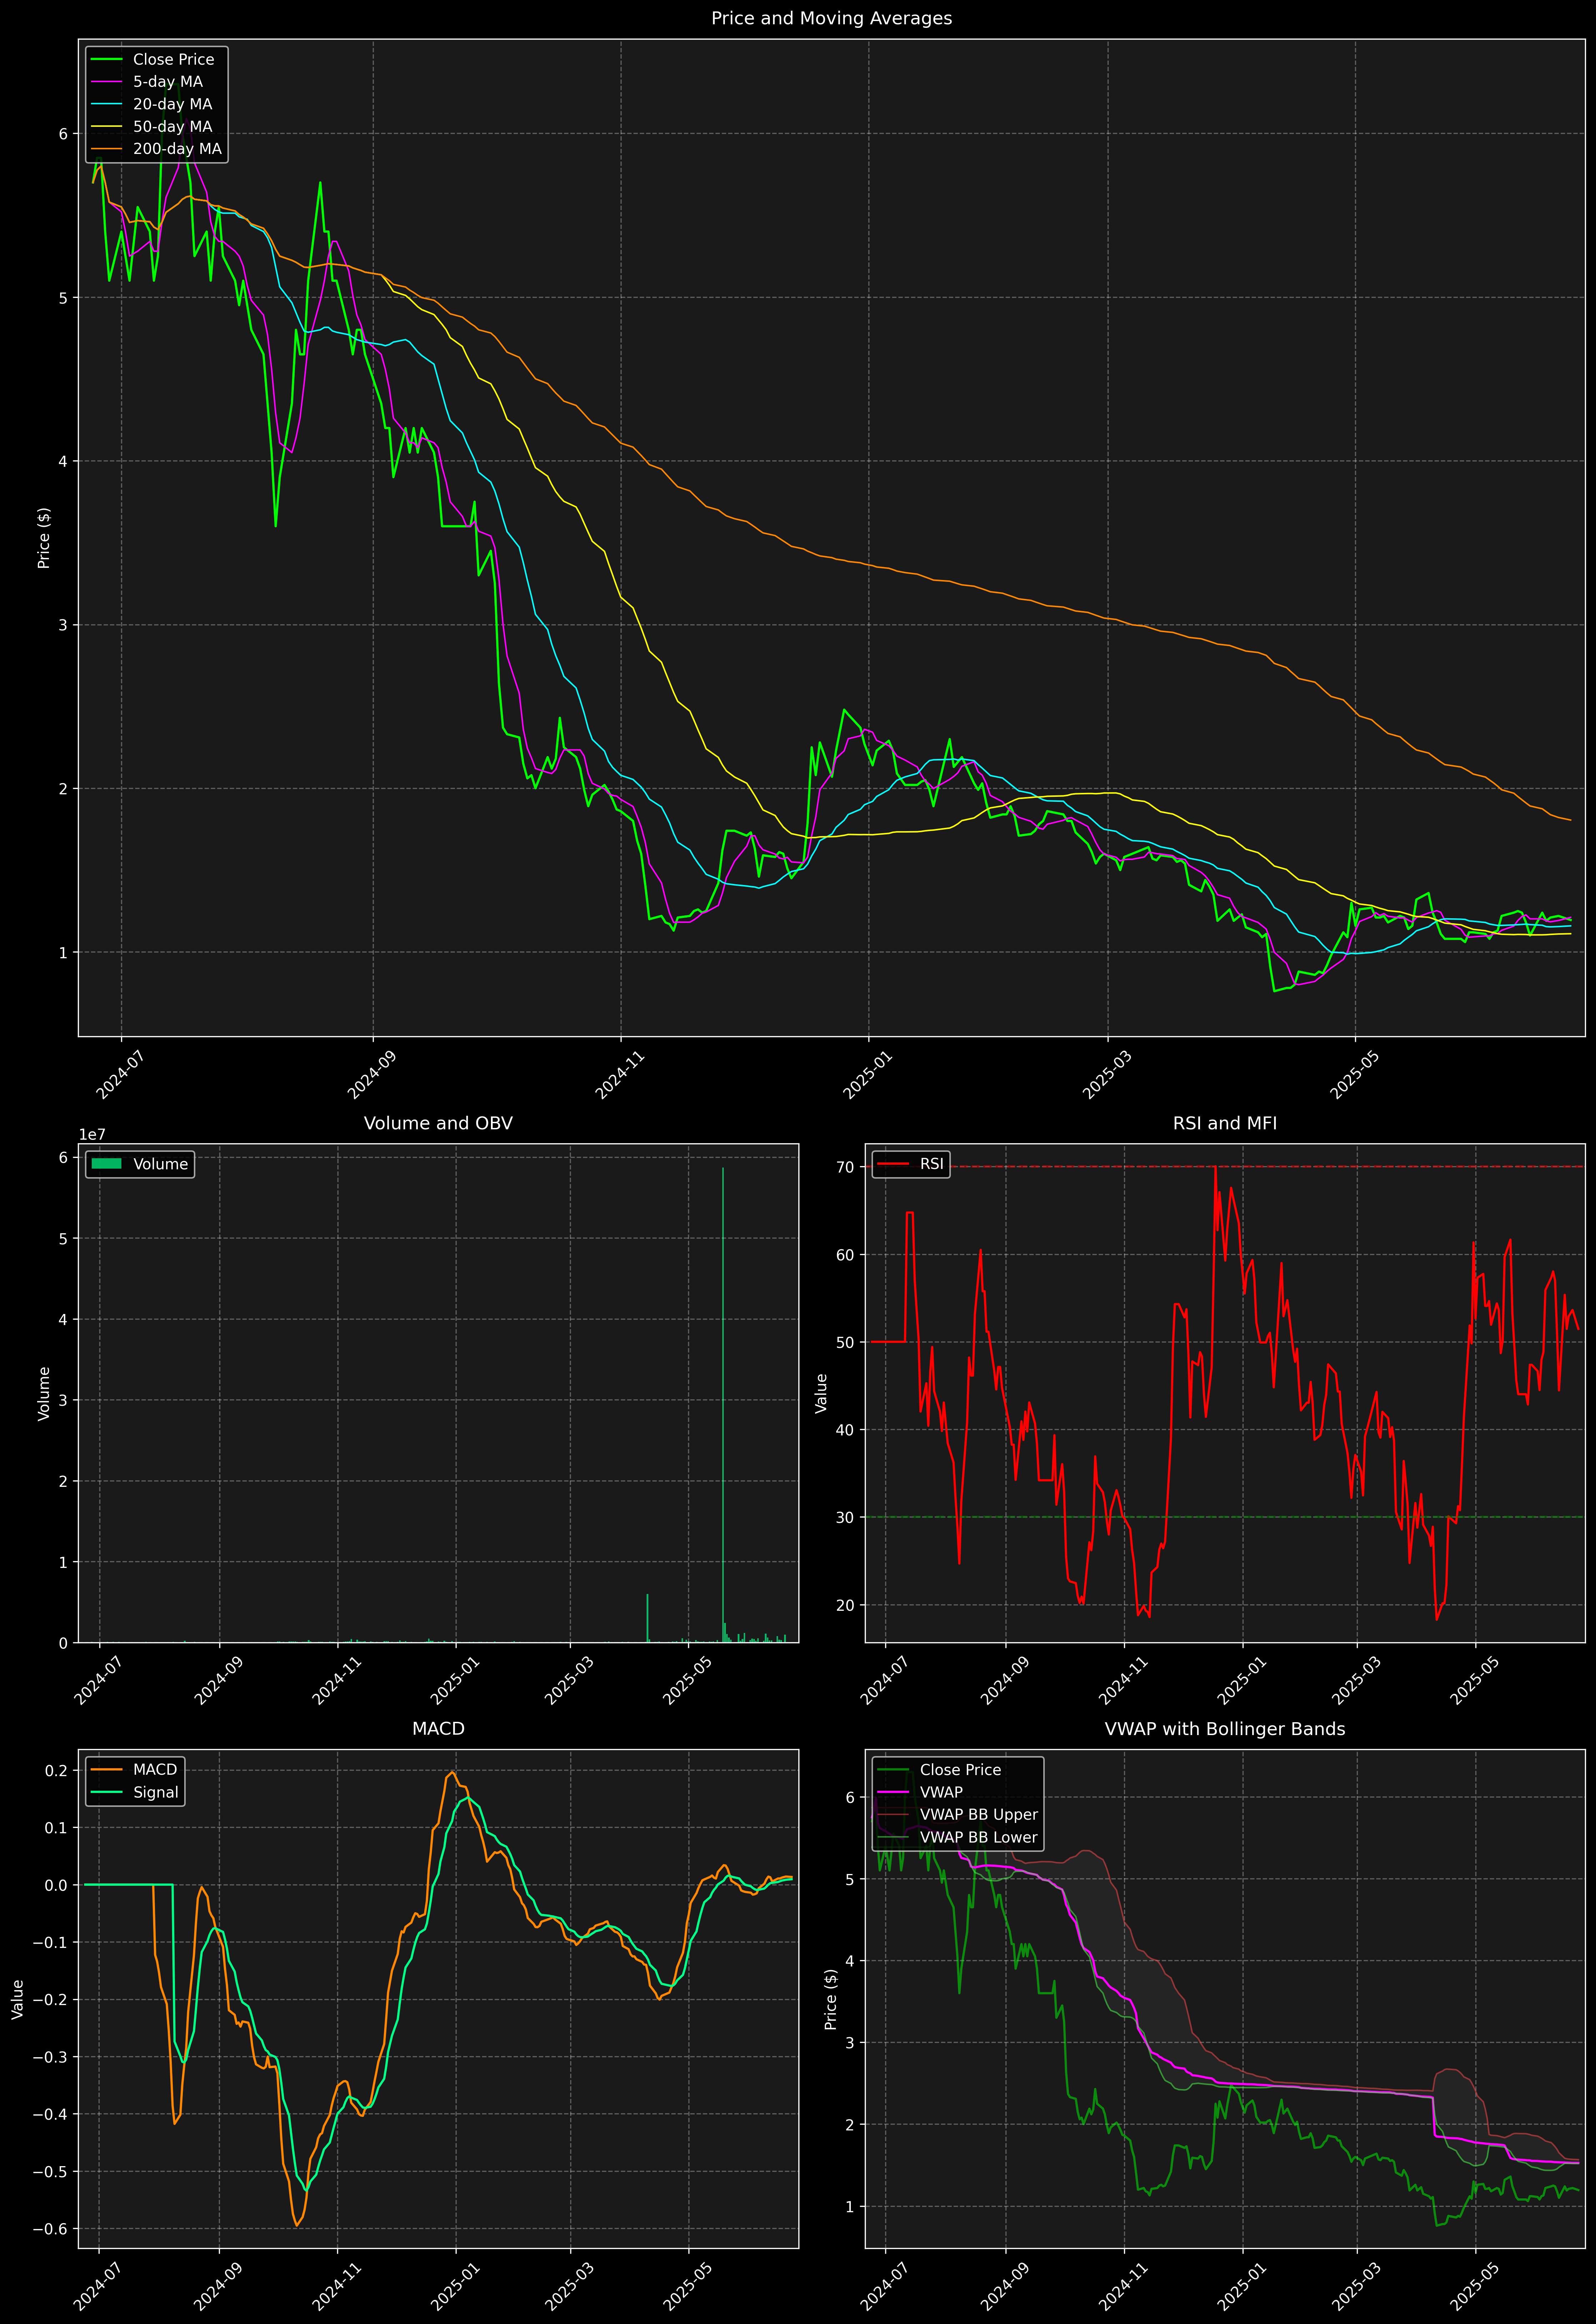The width and height of the screenshot is (1596, 2324).
Task: Click the '4' y-axis tick of the VWAP chart
Action: click(850, 1961)
